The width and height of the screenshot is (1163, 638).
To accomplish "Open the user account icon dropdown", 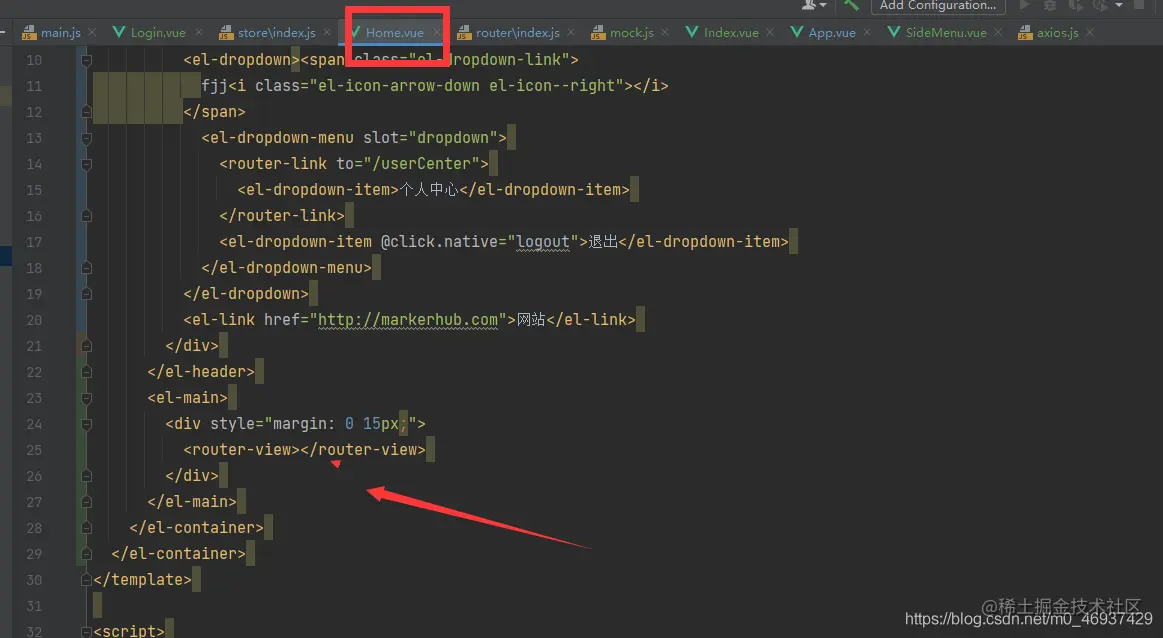I will [814, 5].
